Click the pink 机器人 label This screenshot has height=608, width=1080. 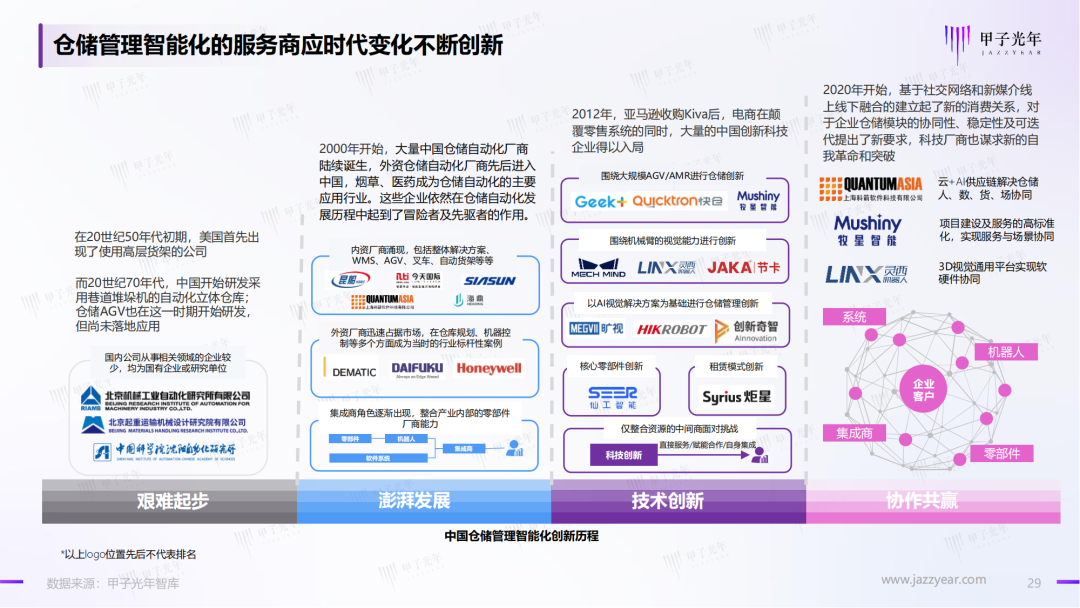pos(1006,352)
